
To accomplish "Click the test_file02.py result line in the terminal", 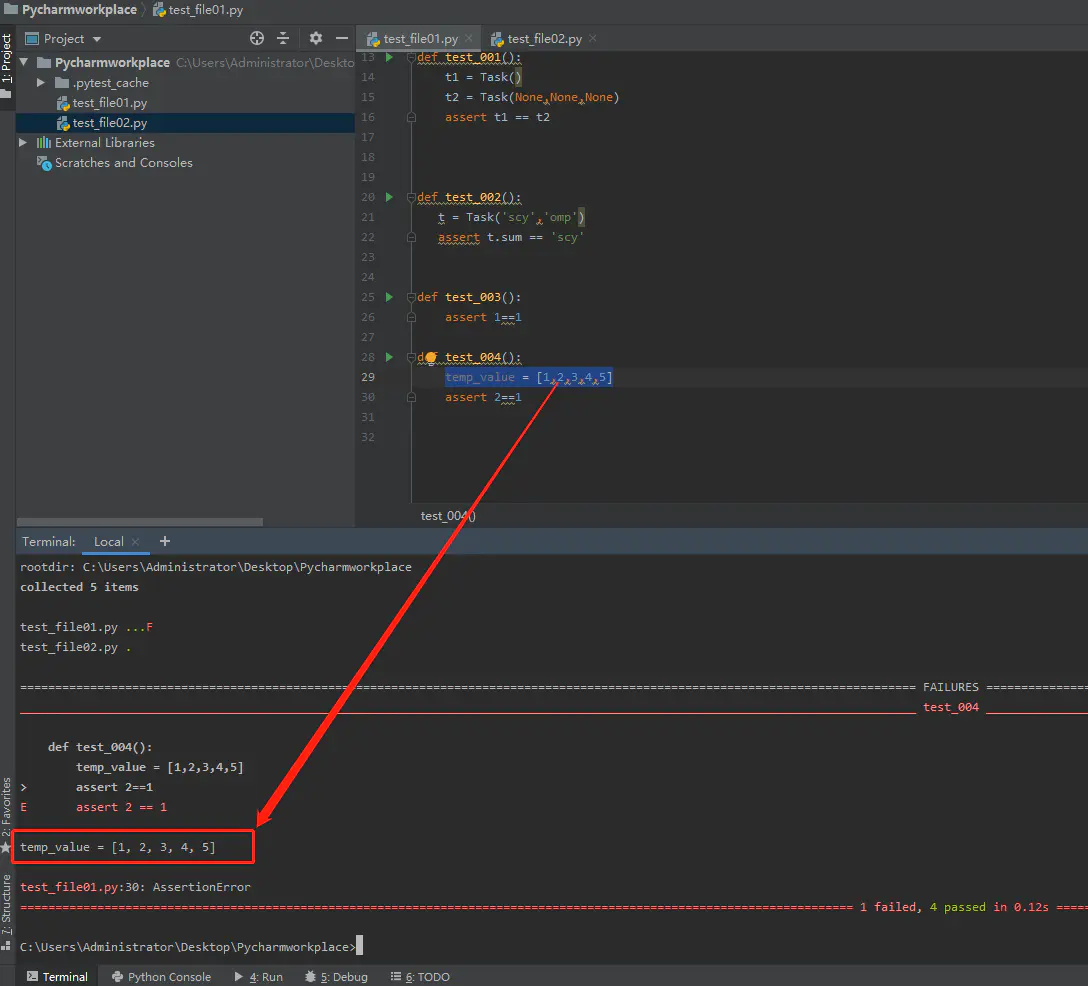I will coord(76,647).
